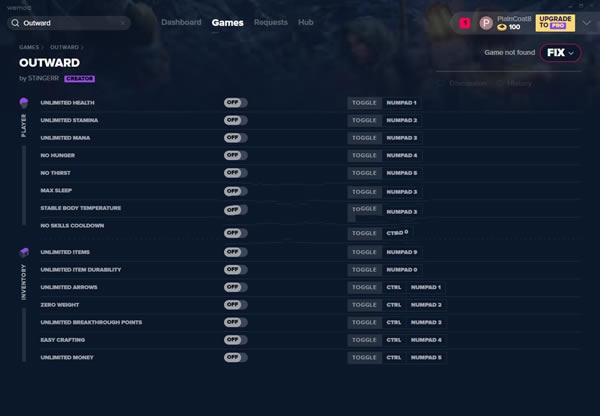Image resolution: width=600 pixels, height=416 pixels.
Task: Click the Player category icon
Action: [24, 103]
